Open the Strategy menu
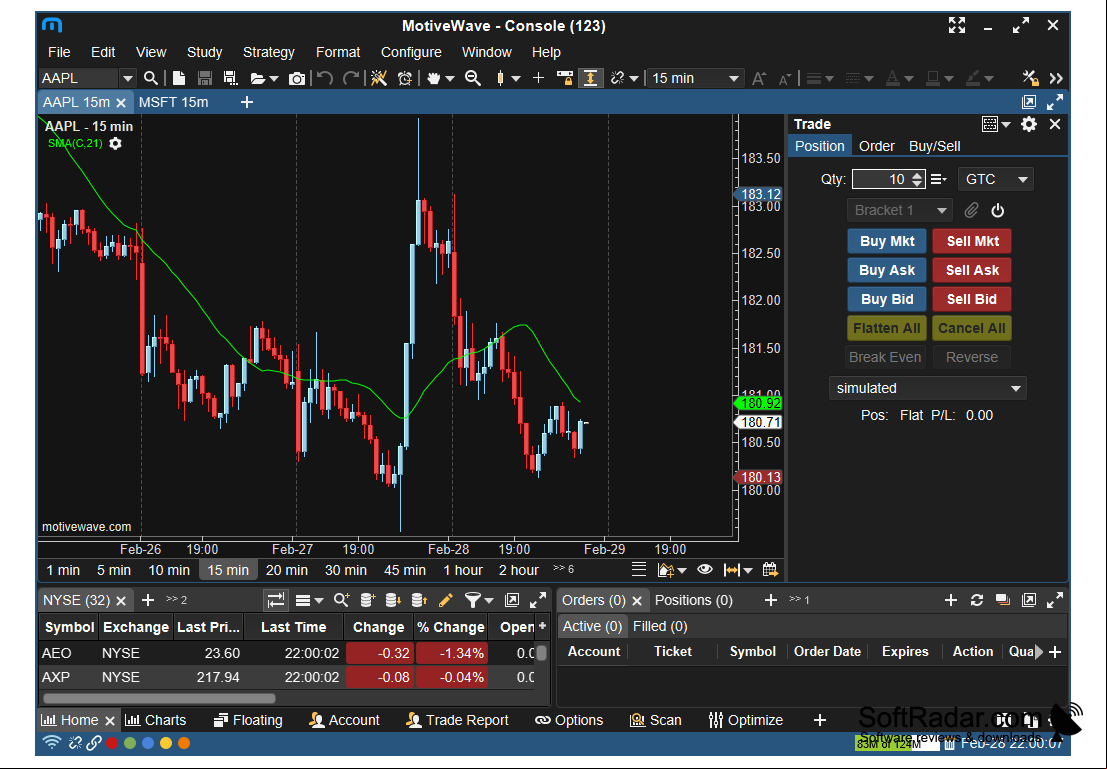Screen dimensions: 1107x769 (x=268, y=52)
